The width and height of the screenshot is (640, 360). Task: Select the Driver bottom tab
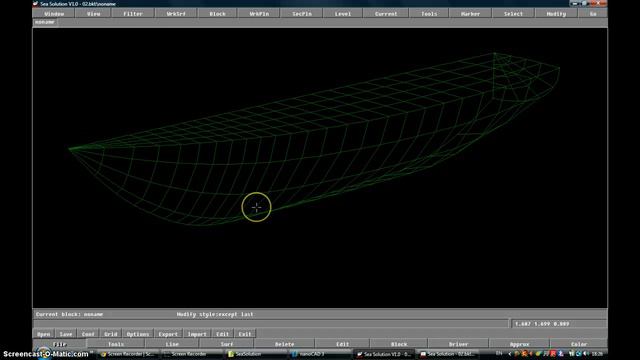click(458, 344)
